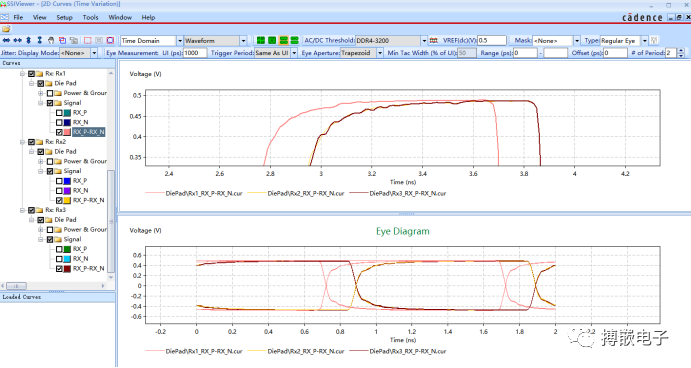Click the curves panel horizontal scrollbar thumb
Viewport: 691px width, 368px height.
coord(16,286)
